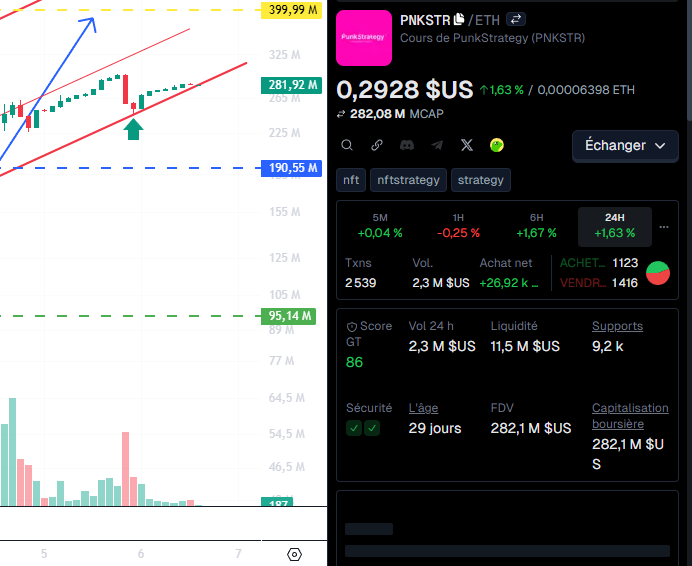This screenshot has width=692, height=566.
Task: Open the X (Twitter) icon
Action: pos(467,145)
